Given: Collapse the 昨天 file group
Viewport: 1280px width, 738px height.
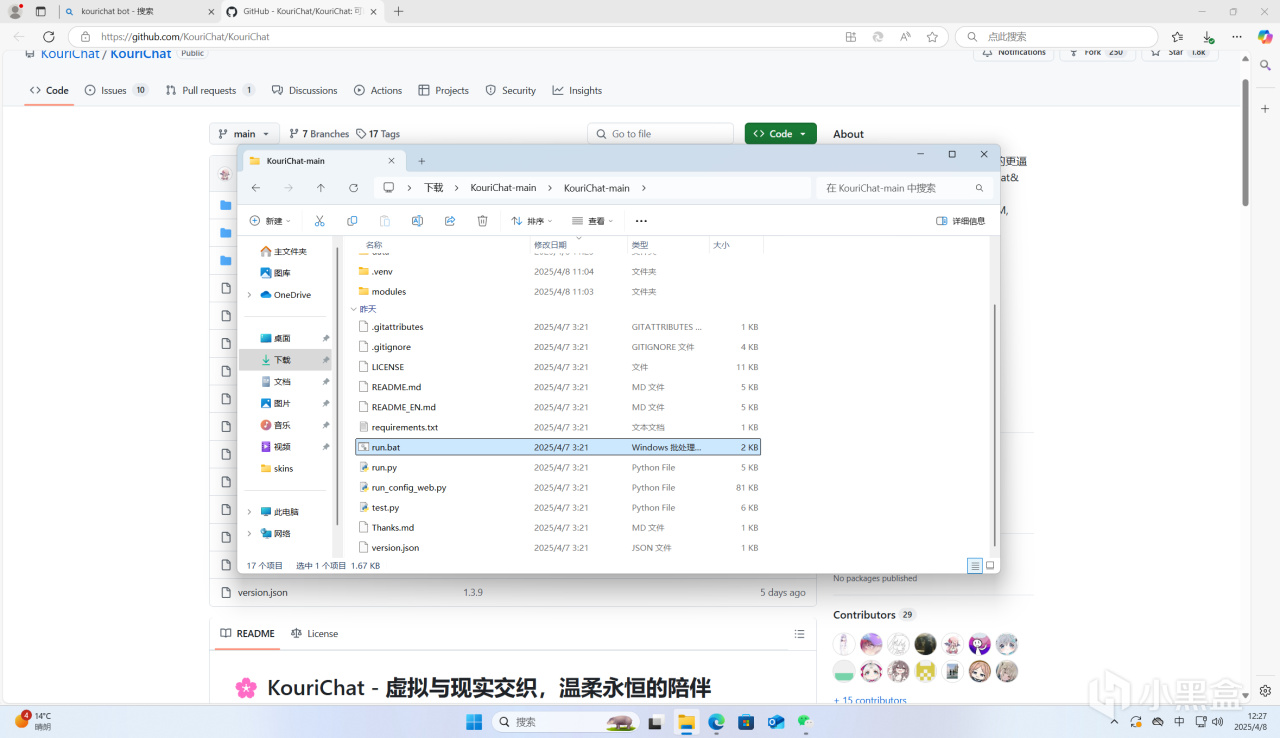Looking at the screenshot, I should tap(352, 309).
